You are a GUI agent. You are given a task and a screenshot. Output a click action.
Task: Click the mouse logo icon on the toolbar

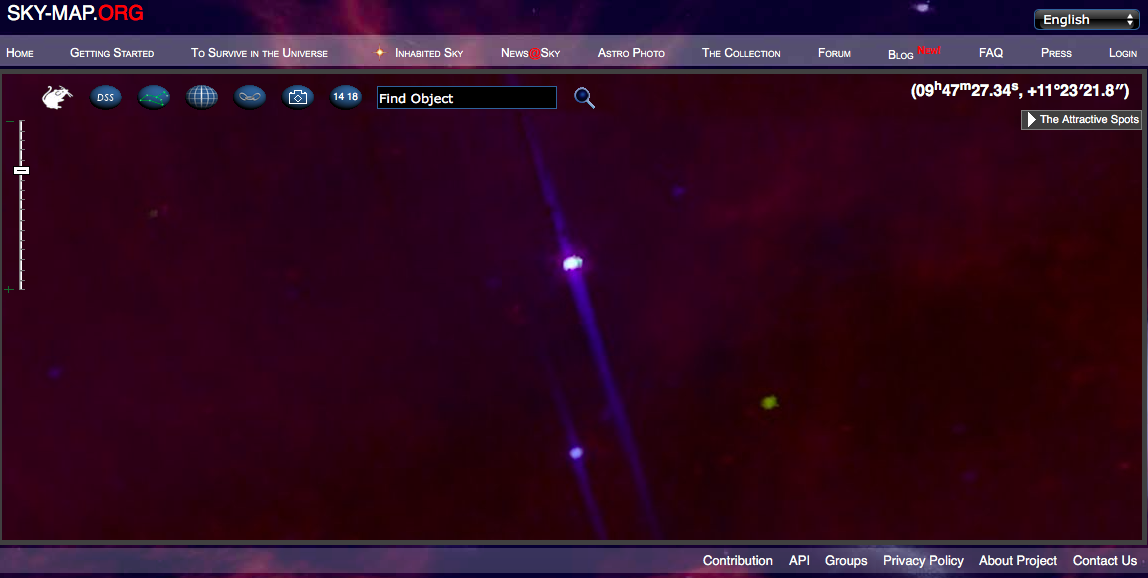point(57,95)
